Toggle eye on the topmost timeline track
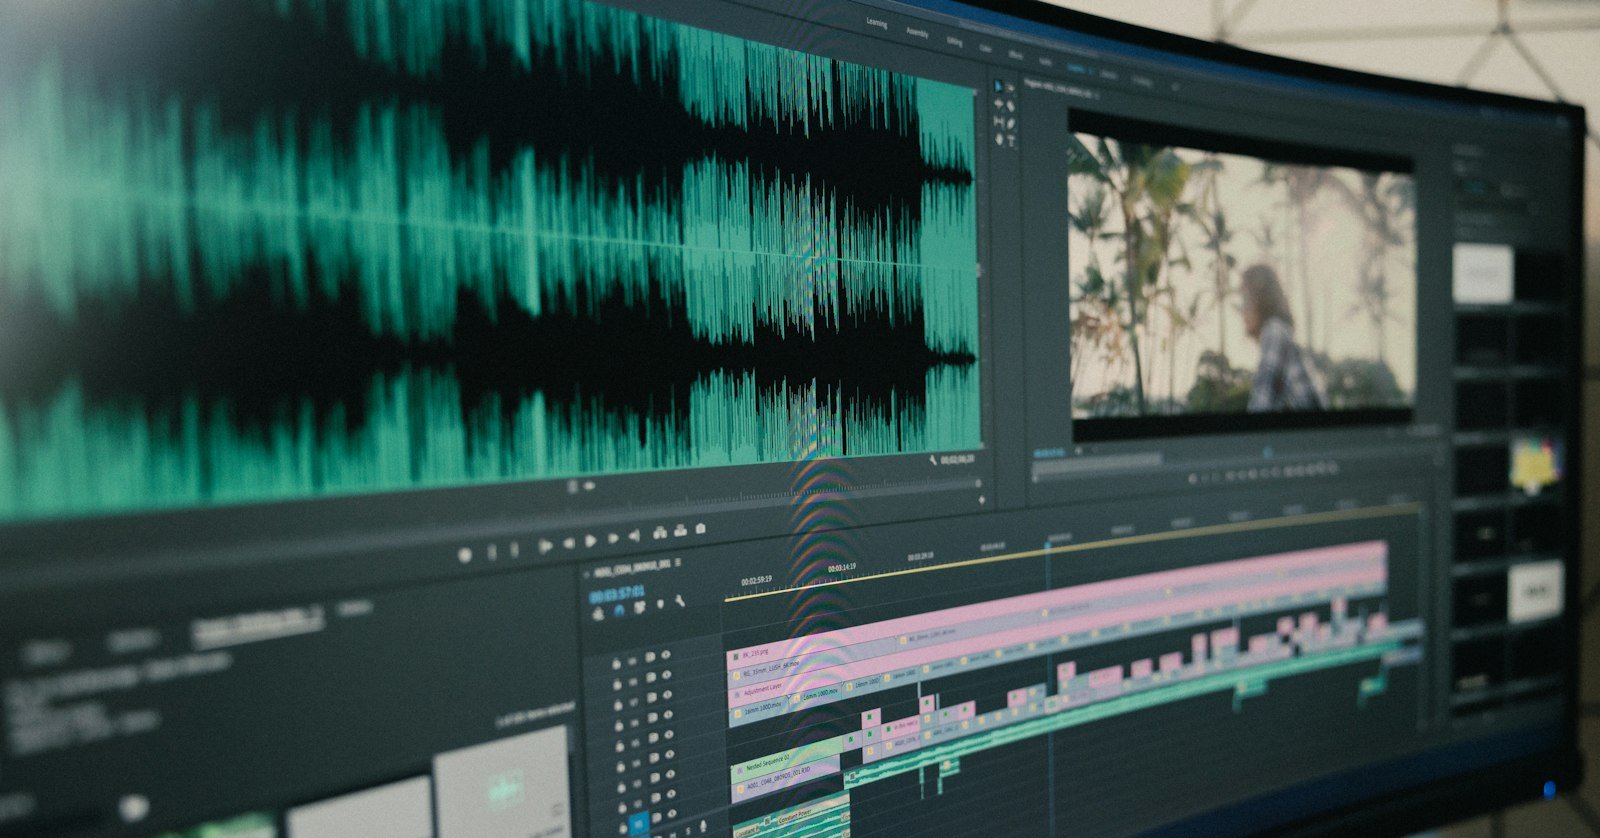This screenshot has height=838, width=1600. [x=666, y=655]
